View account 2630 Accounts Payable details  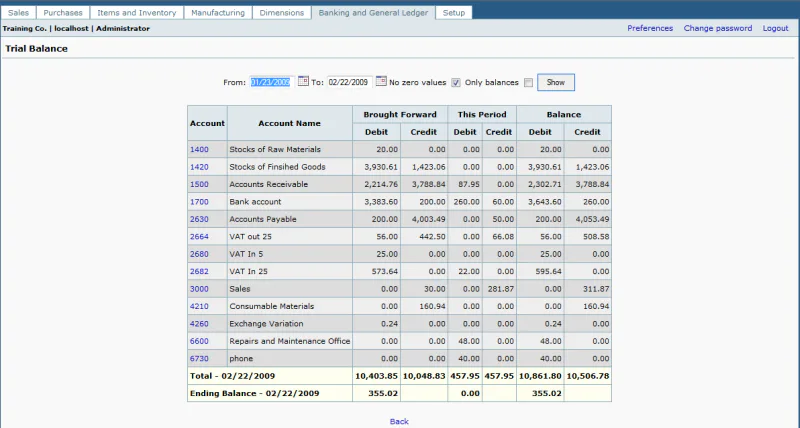199,219
